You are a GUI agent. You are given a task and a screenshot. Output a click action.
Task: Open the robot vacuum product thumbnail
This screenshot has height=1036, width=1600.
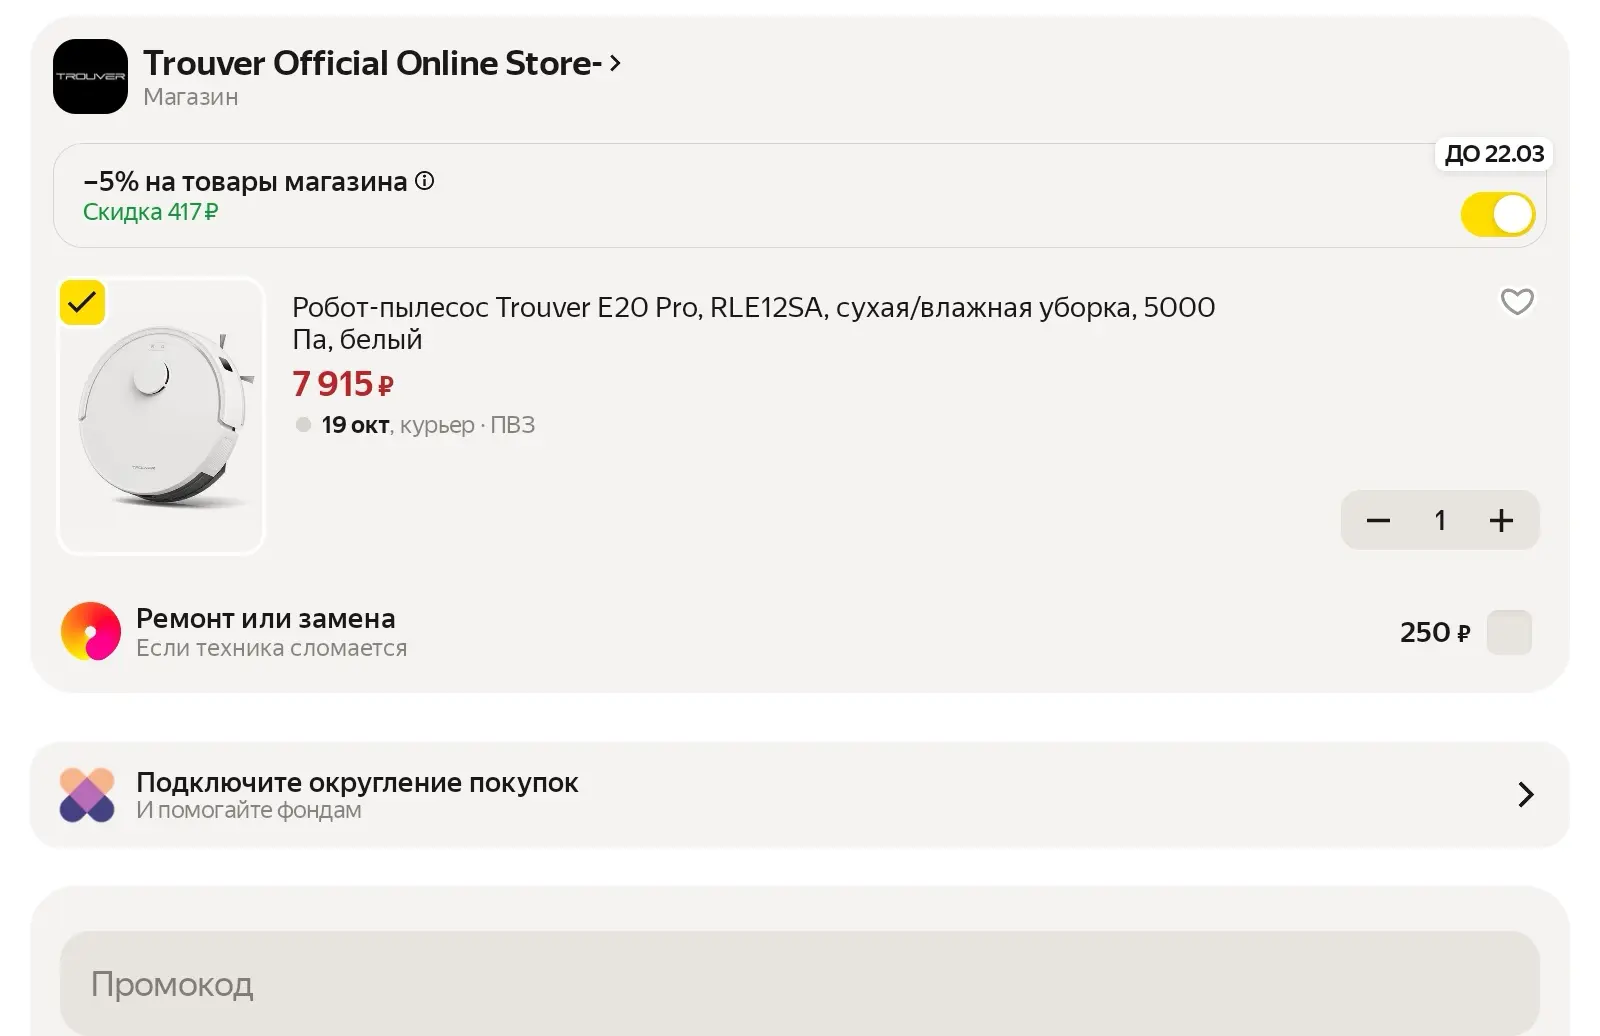(x=161, y=415)
